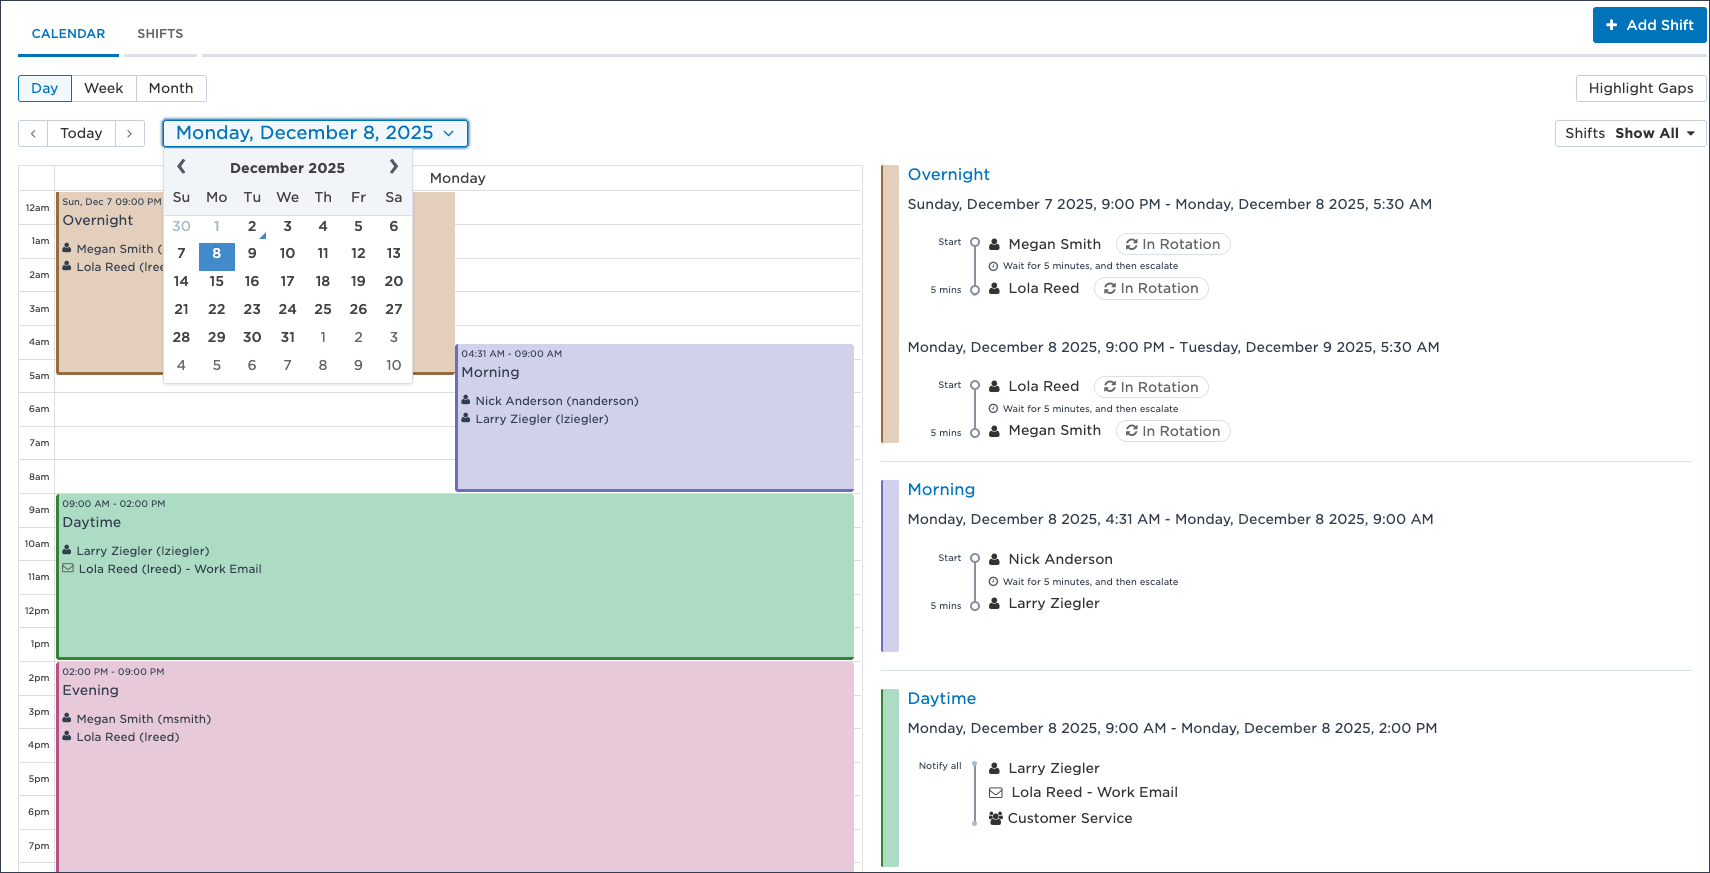Open the SHIFTS tab
The image size is (1710, 873).
pyautogui.click(x=160, y=33)
